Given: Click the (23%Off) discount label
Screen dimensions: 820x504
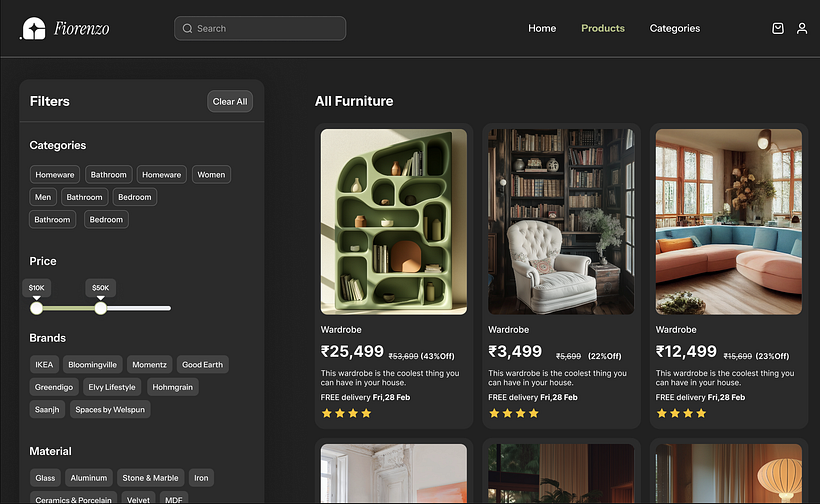Looking at the screenshot, I should coord(772,356).
